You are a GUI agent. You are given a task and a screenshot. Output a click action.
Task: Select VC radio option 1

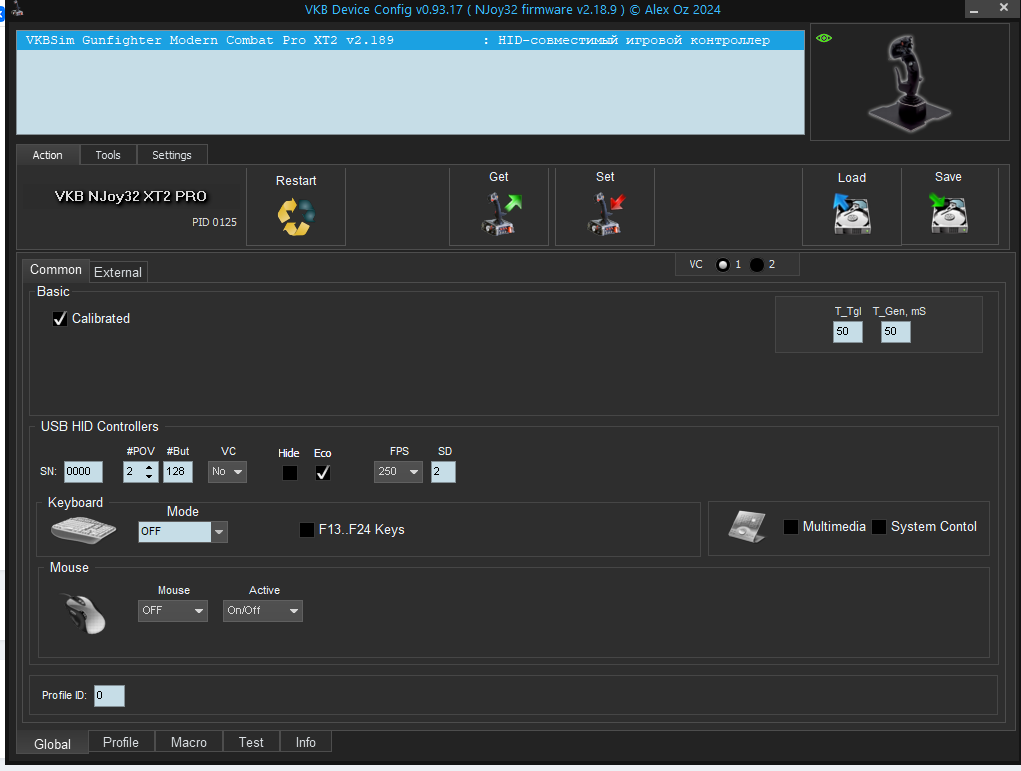(x=723, y=265)
